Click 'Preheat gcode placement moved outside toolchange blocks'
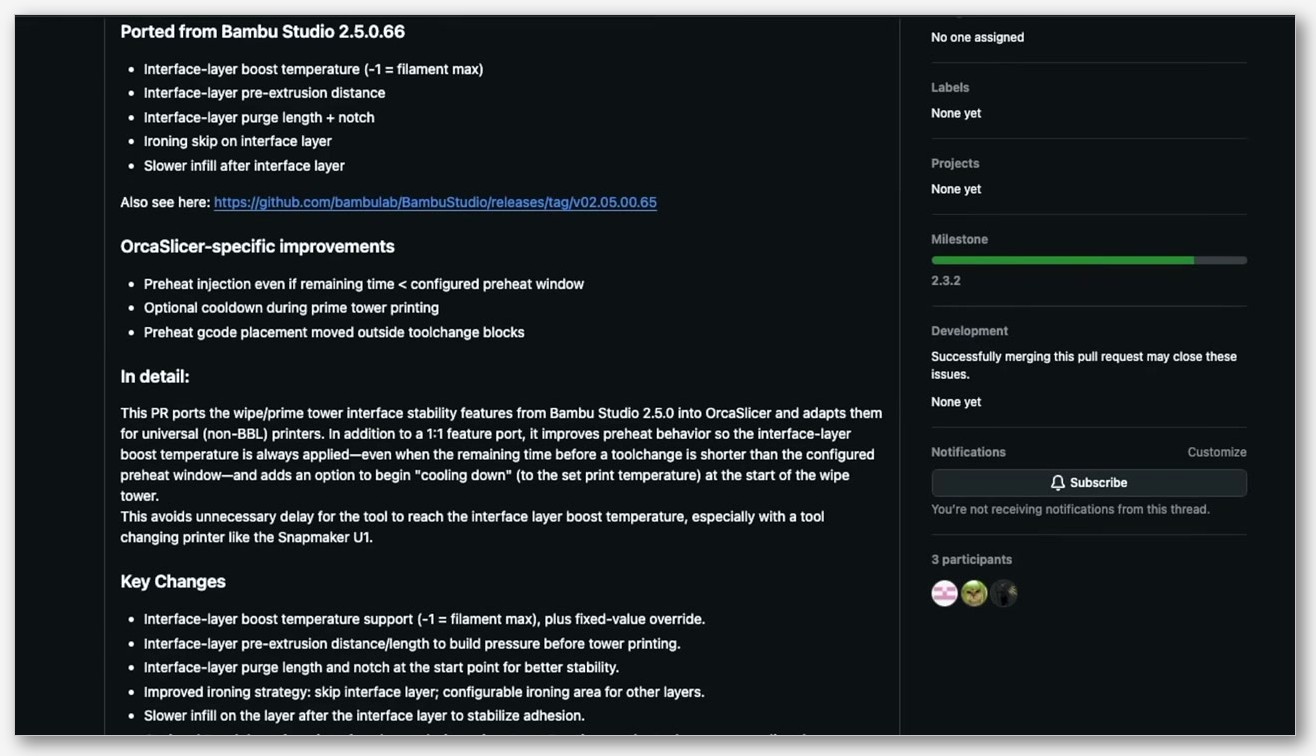The width and height of the screenshot is (1316, 756). coord(334,332)
